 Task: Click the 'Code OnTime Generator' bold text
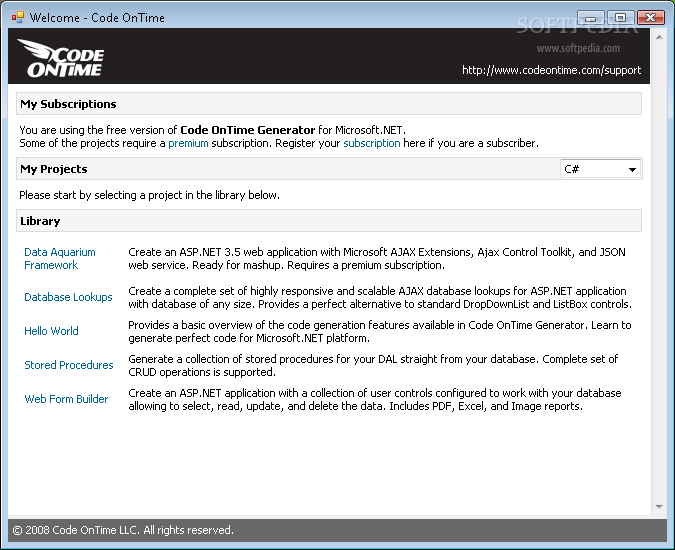(x=248, y=130)
